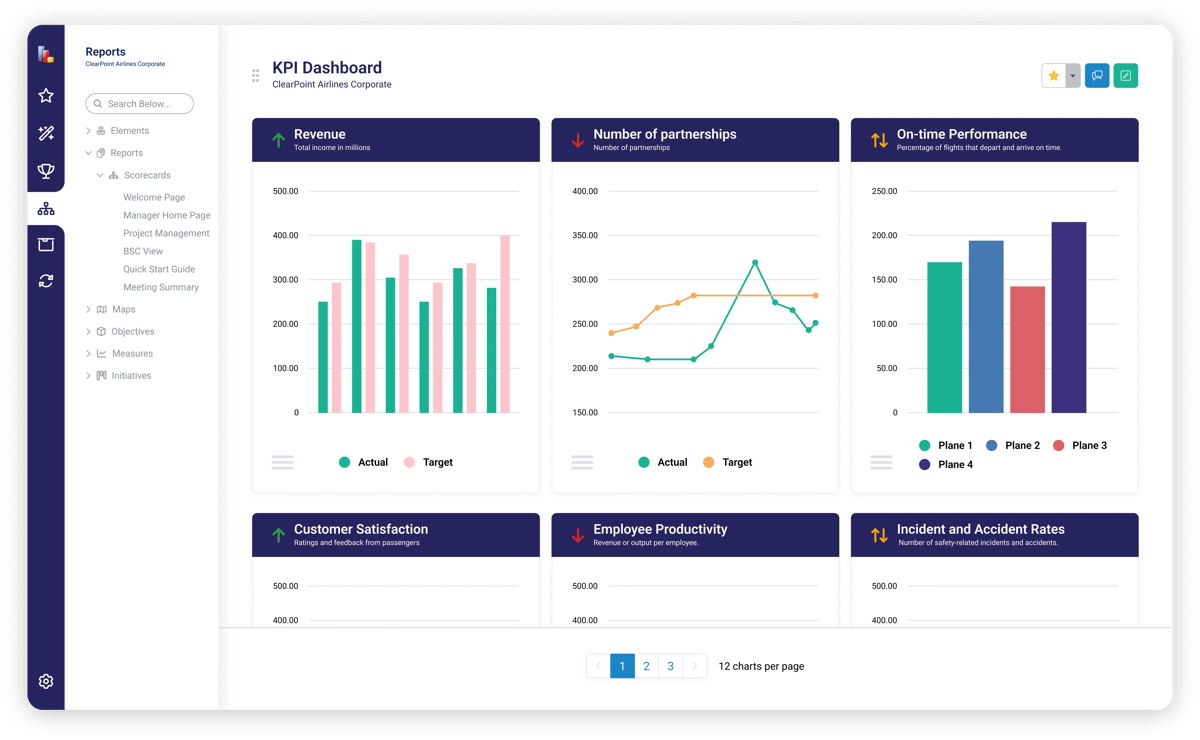Click Number of partnerships red down arrow
This screenshot has height=740, width=1200.
pos(578,140)
